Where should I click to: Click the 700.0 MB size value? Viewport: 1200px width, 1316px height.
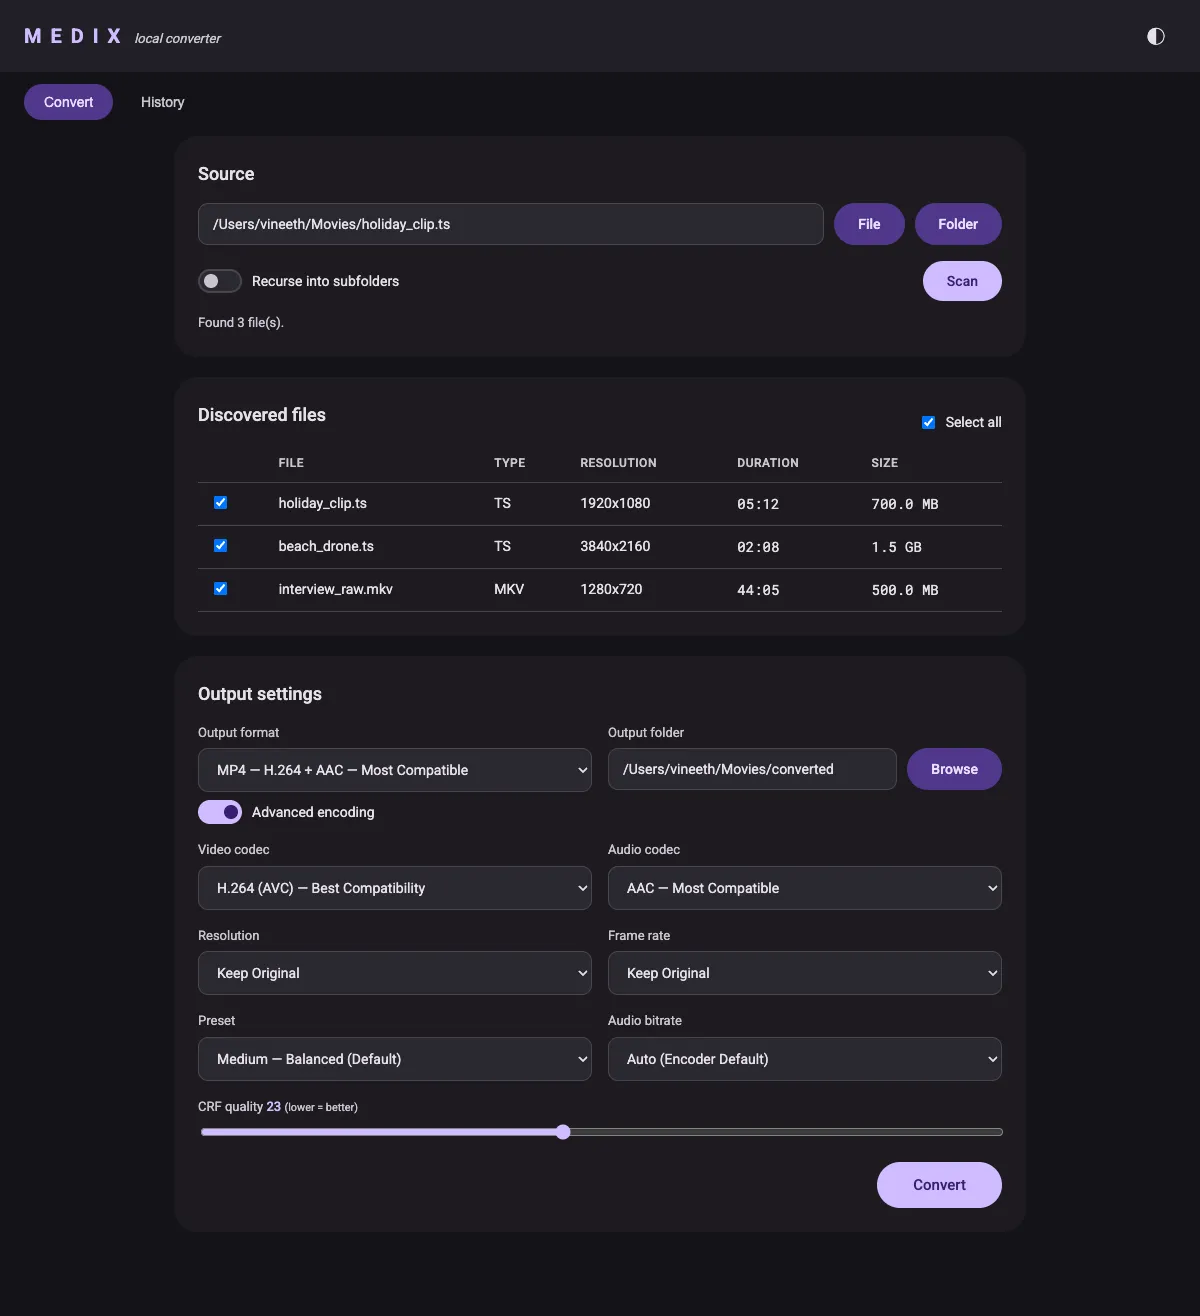(905, 504)
